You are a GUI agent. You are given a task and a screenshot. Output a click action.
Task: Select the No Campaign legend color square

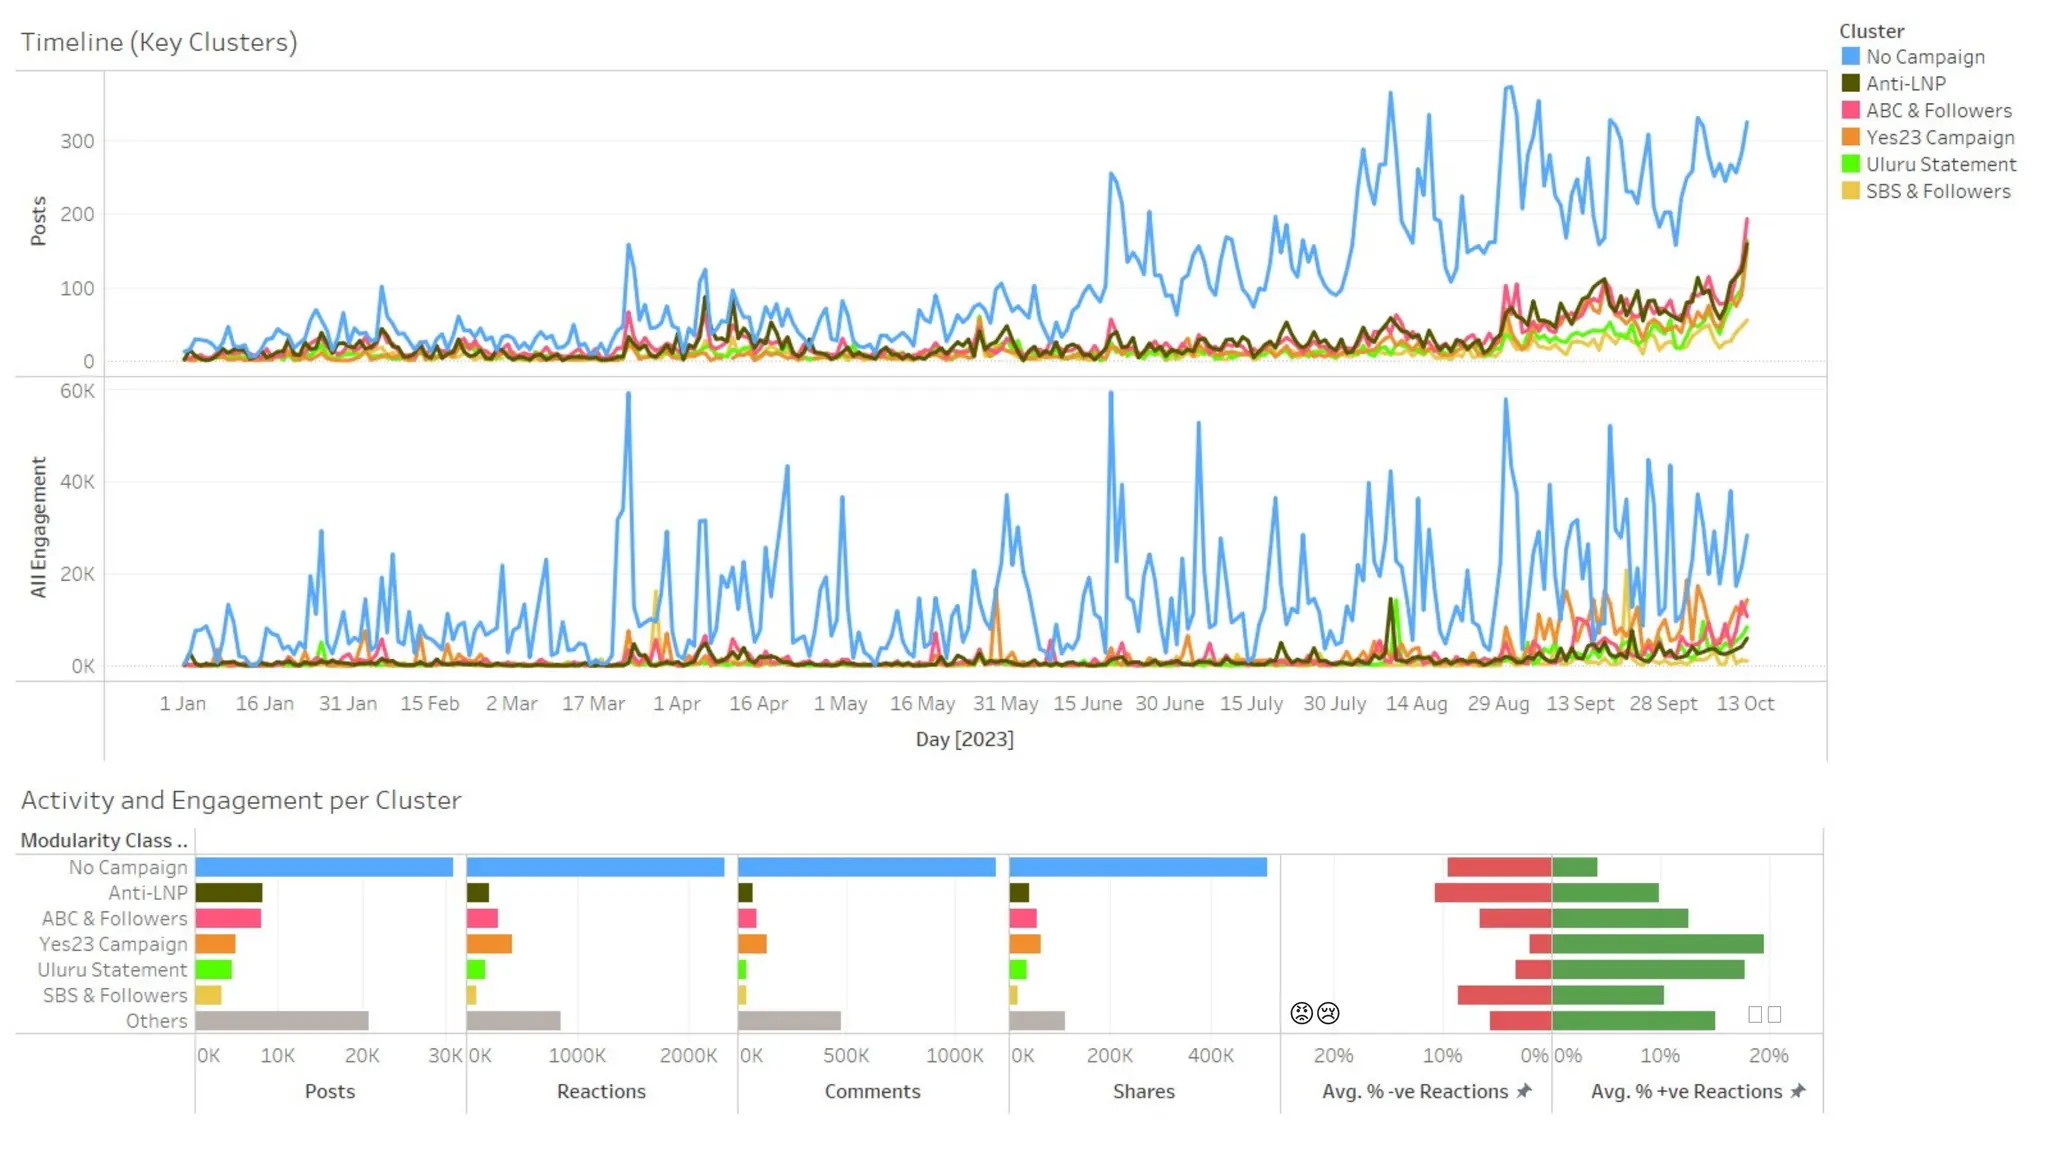tap(1851, 57)
